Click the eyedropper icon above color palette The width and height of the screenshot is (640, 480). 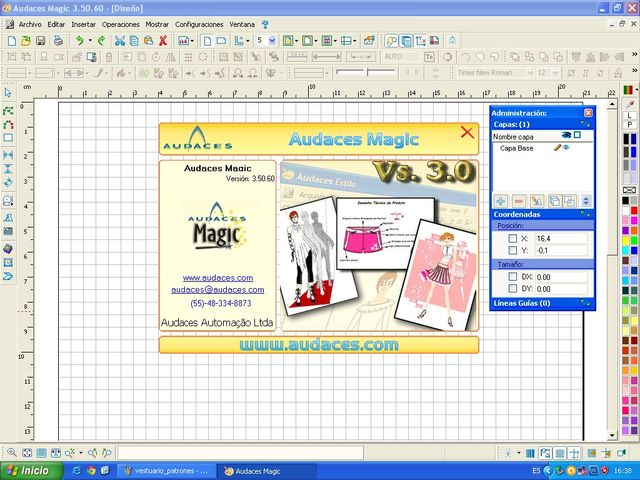click(x=630, y=105)
